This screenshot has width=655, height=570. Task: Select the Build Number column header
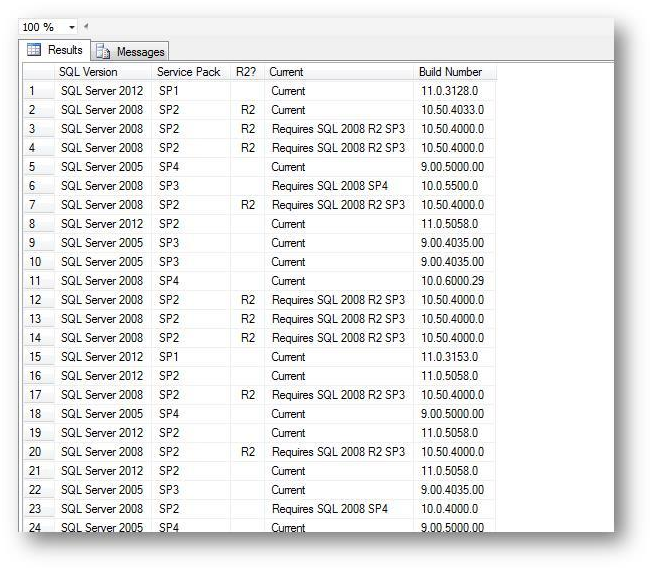(x=454, y=72)
